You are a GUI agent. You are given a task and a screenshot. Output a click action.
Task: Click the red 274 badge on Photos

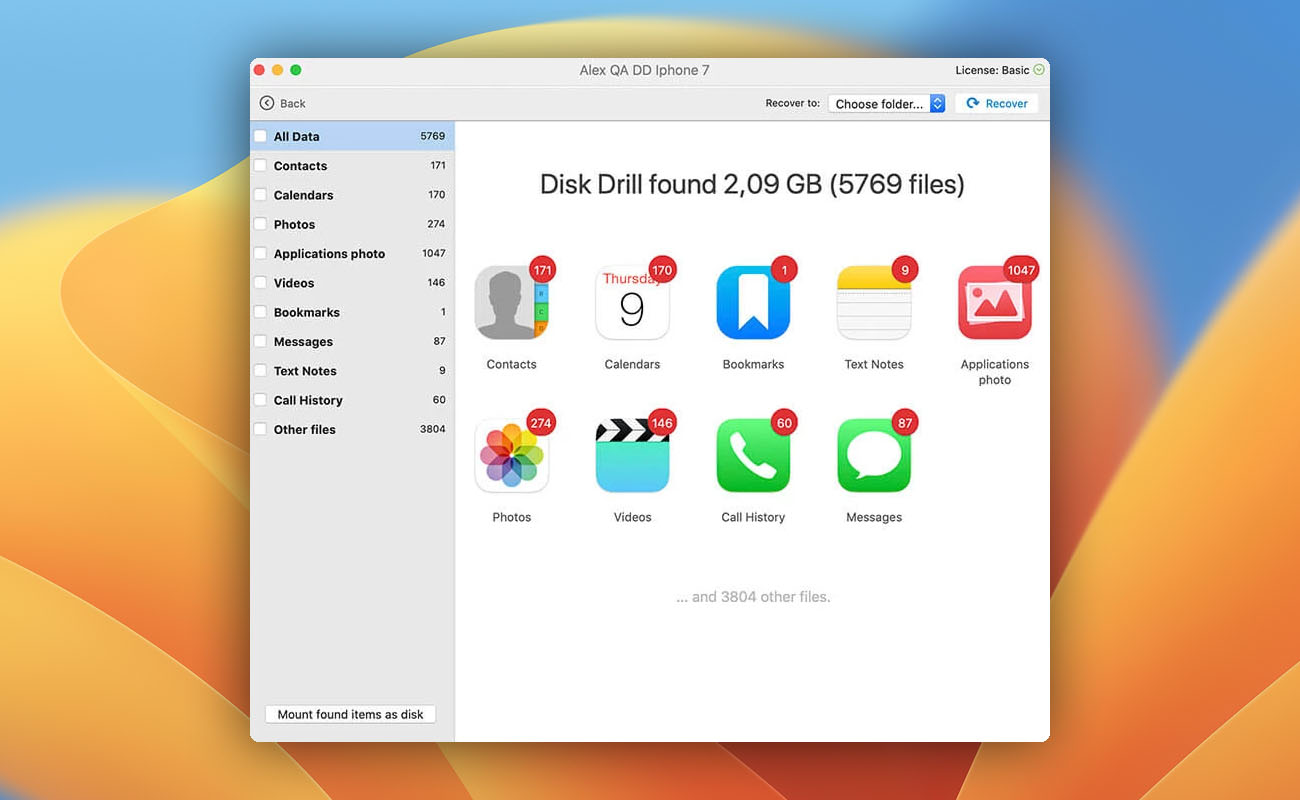(x=541, y=423)
